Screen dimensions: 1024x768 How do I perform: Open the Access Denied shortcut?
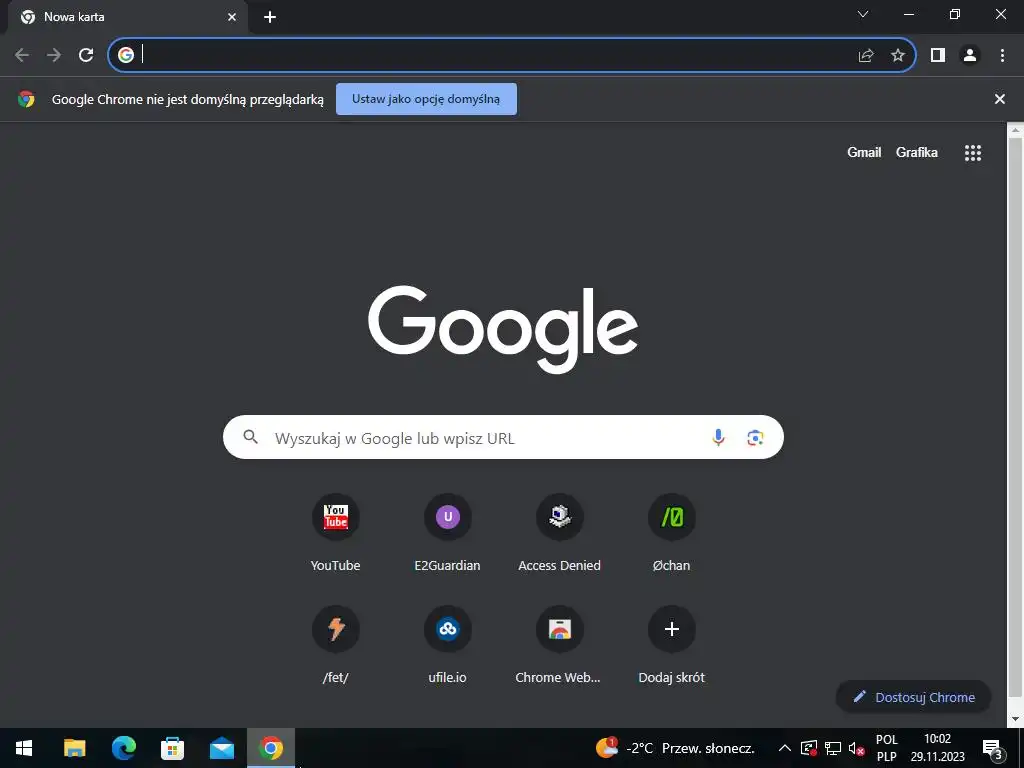point(560,533)
